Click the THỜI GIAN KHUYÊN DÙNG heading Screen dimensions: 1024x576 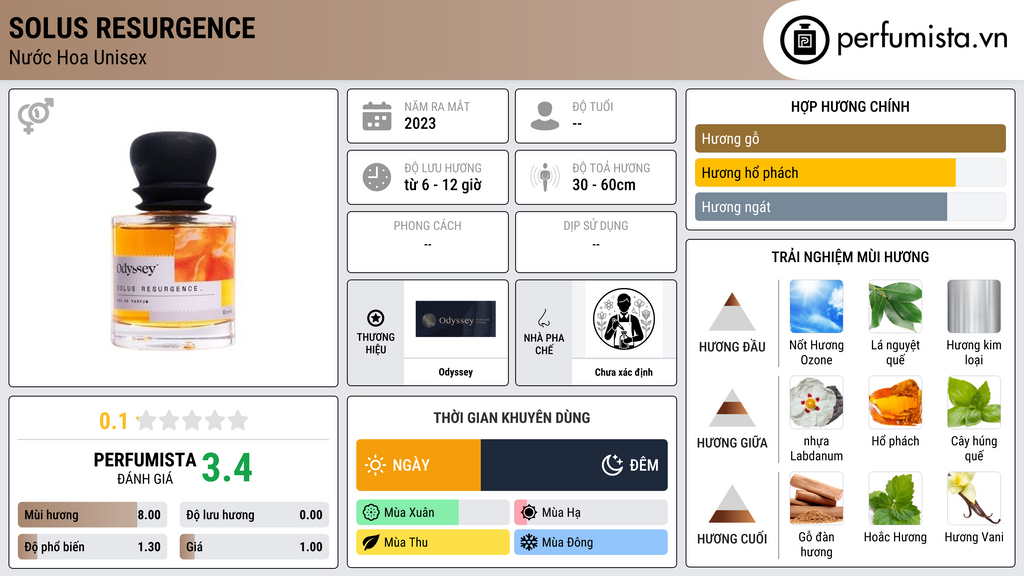click(x=512, y=417)
